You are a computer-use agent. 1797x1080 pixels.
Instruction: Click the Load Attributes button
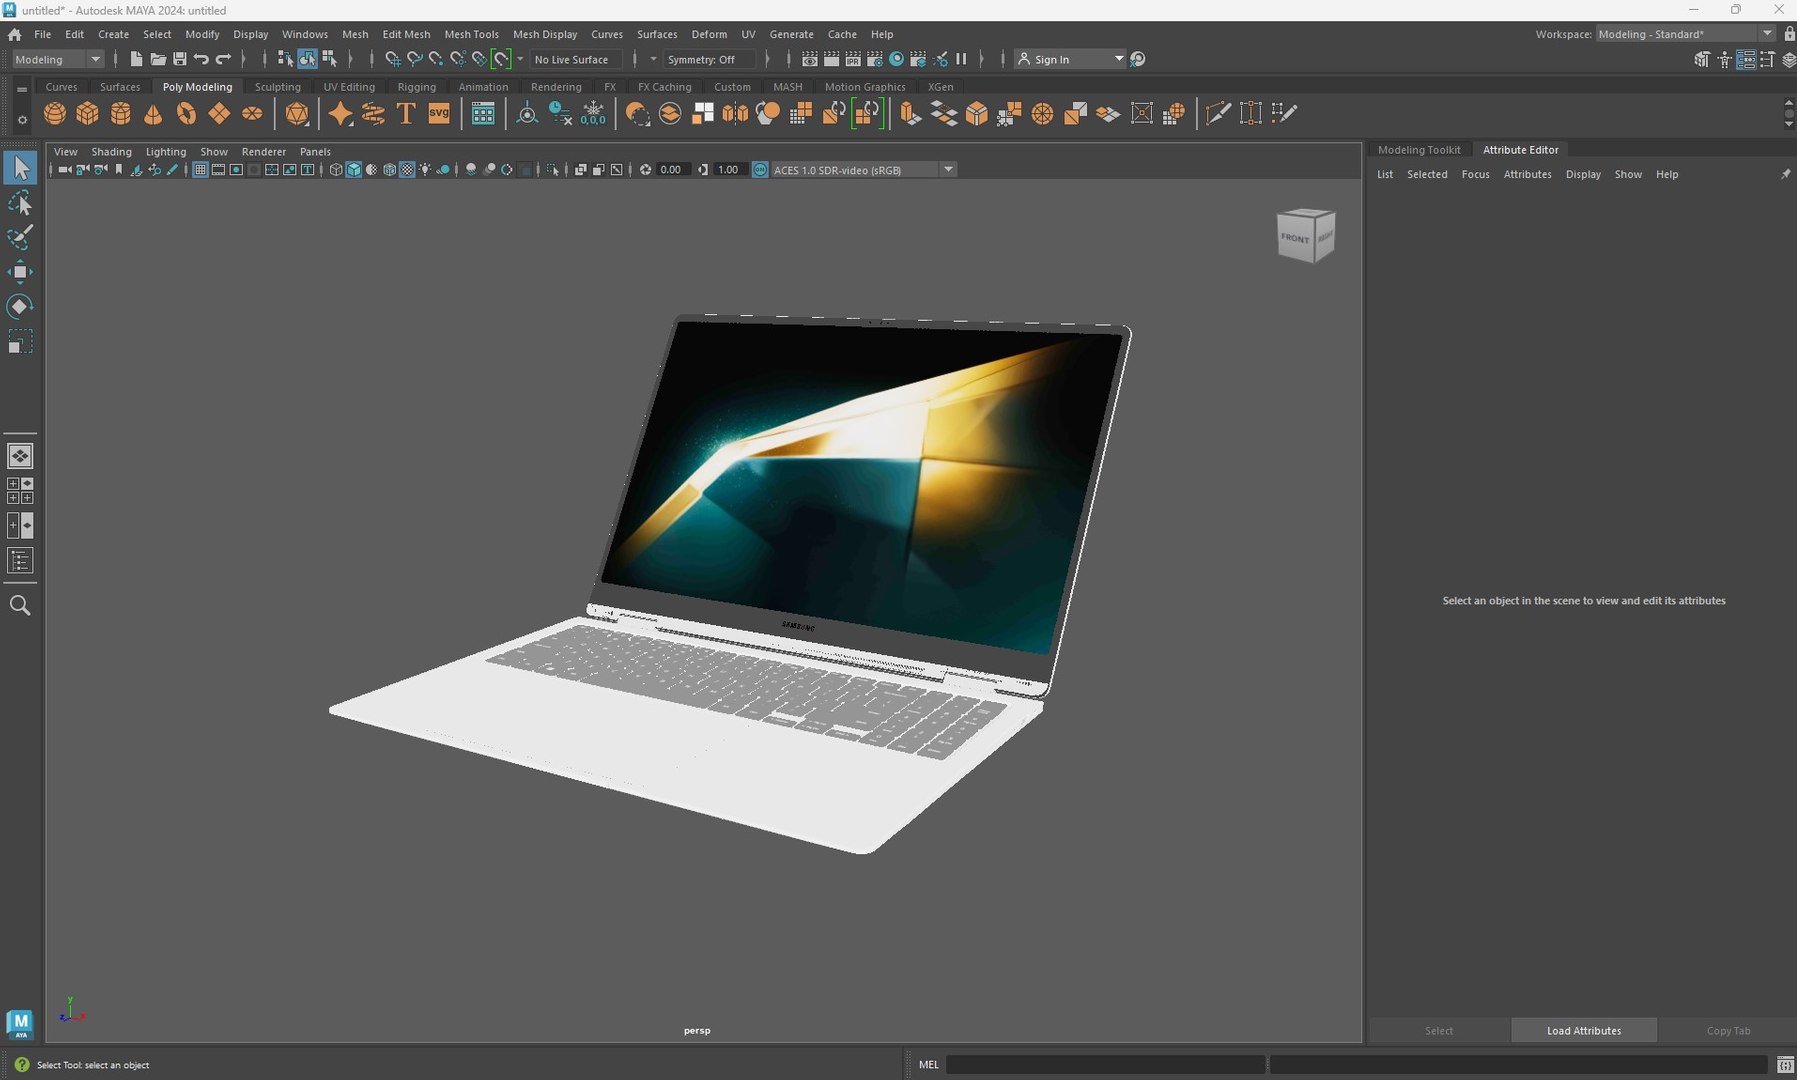1584,1031
